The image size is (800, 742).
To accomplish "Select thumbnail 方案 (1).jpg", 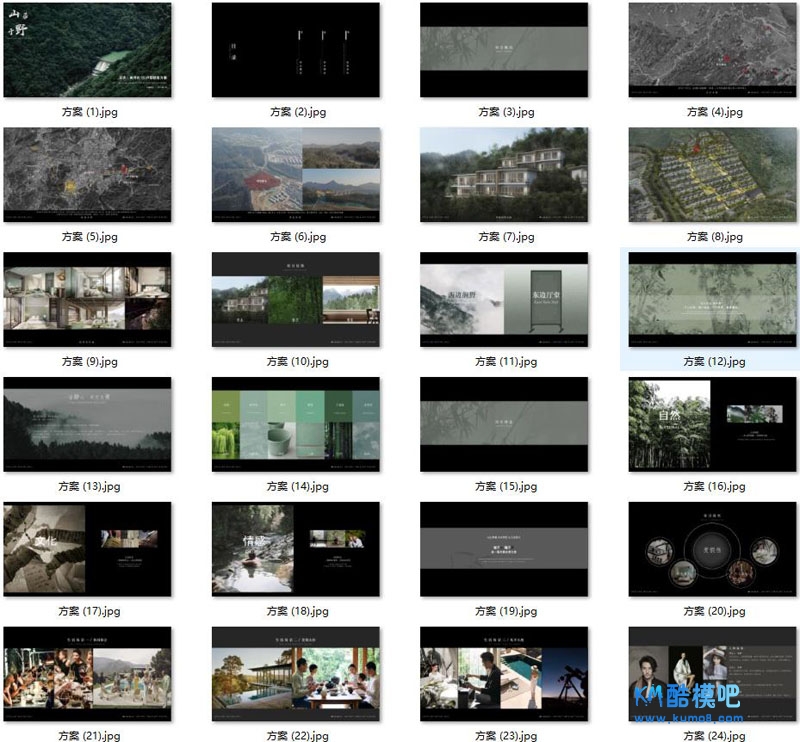I will click(87, 50).
